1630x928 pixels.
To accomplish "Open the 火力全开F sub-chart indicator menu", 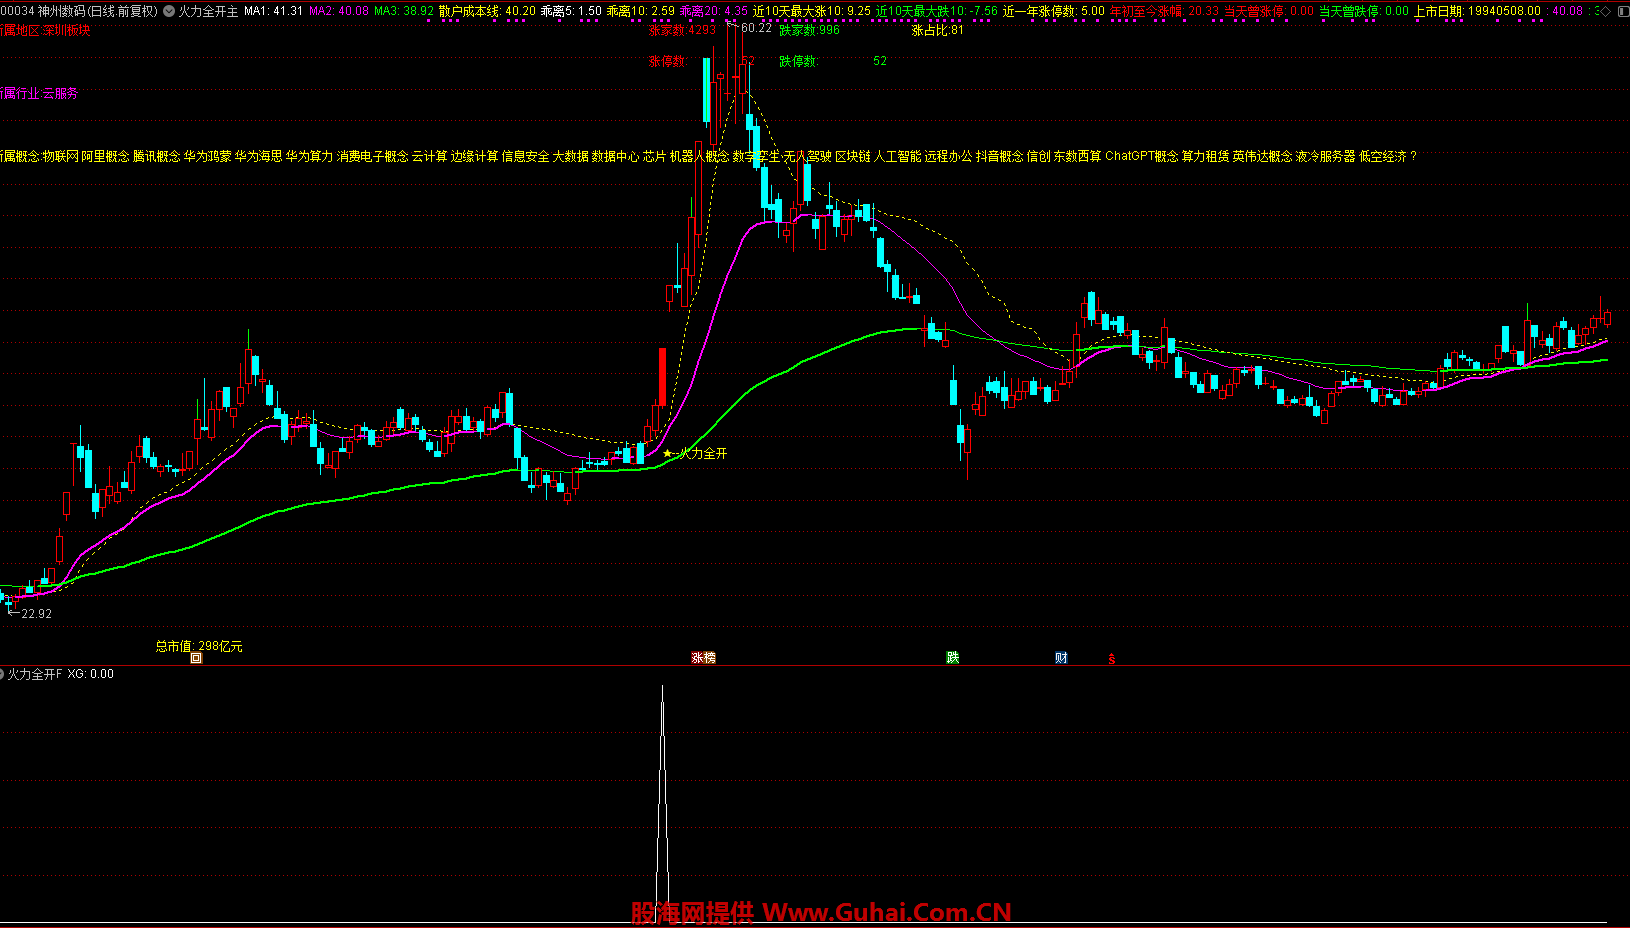I will pyautogui.click(x=2, y=674).
